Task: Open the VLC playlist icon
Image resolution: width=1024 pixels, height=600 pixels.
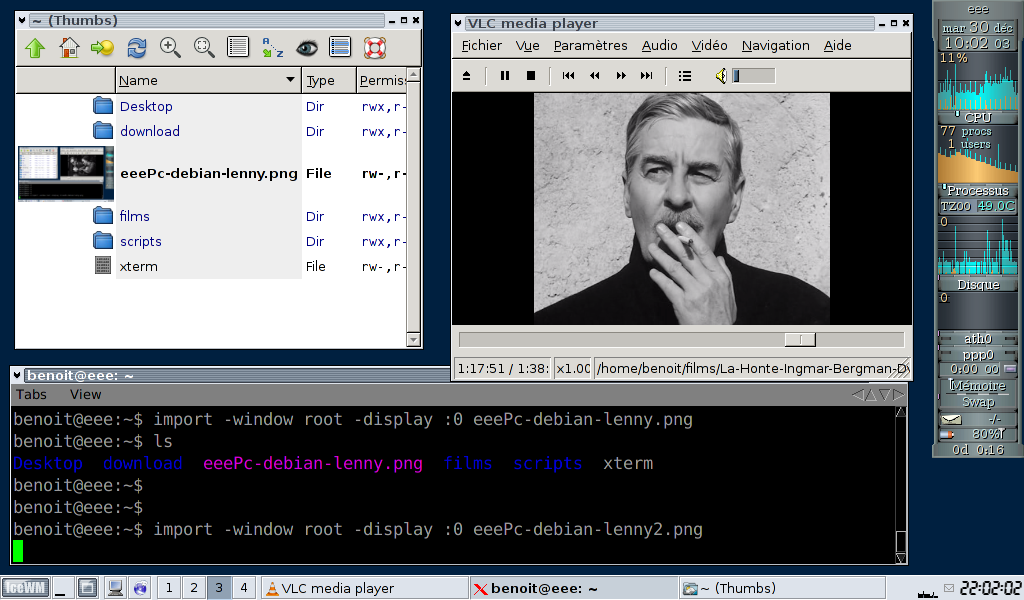Action: (684, 76)
